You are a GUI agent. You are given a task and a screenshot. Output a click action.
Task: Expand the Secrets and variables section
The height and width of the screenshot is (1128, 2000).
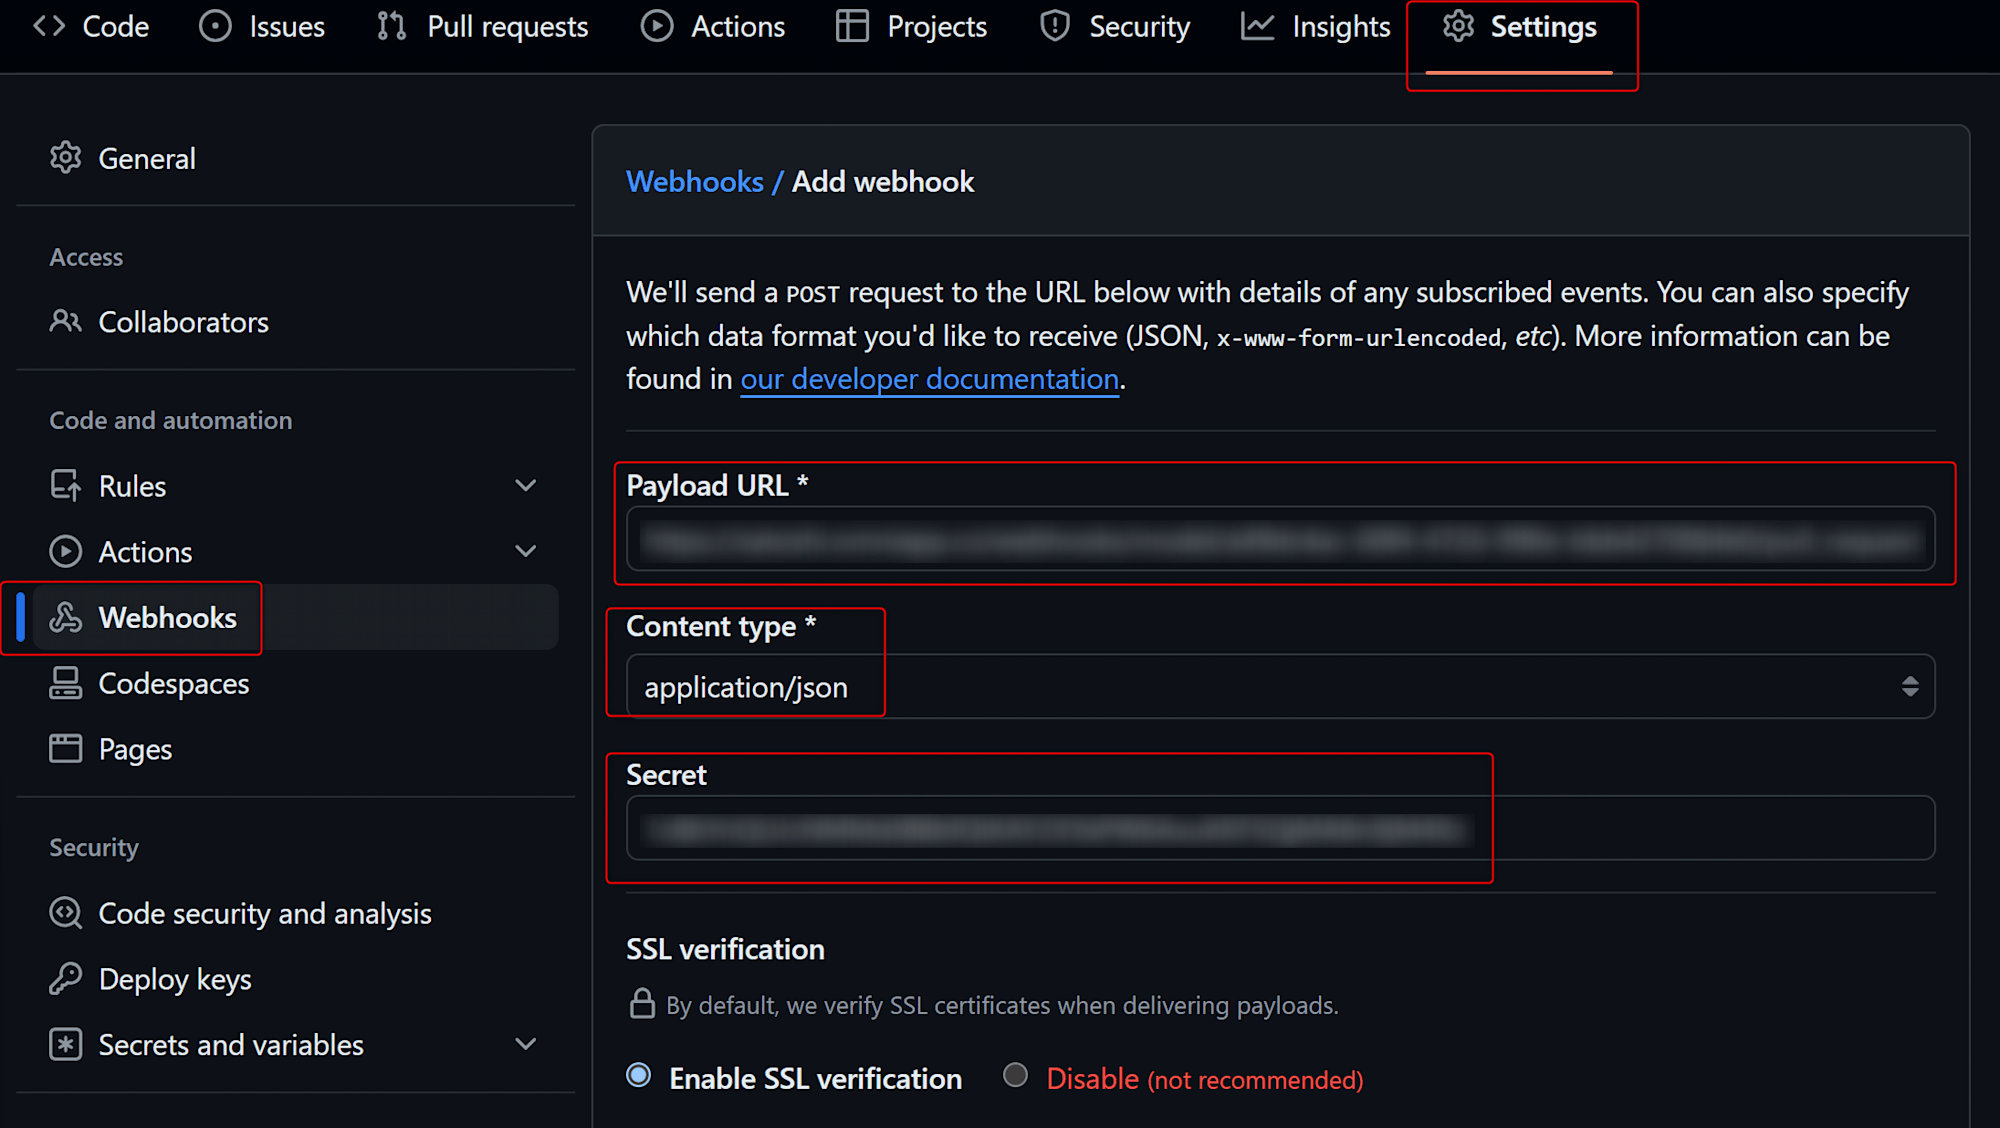point(526,1044)
